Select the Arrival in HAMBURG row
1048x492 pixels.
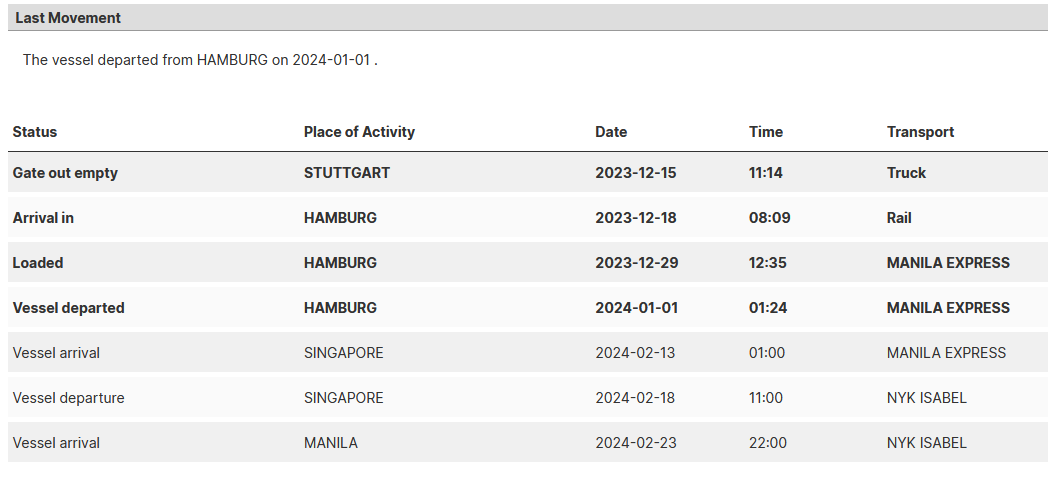click(x=528, y=217)
